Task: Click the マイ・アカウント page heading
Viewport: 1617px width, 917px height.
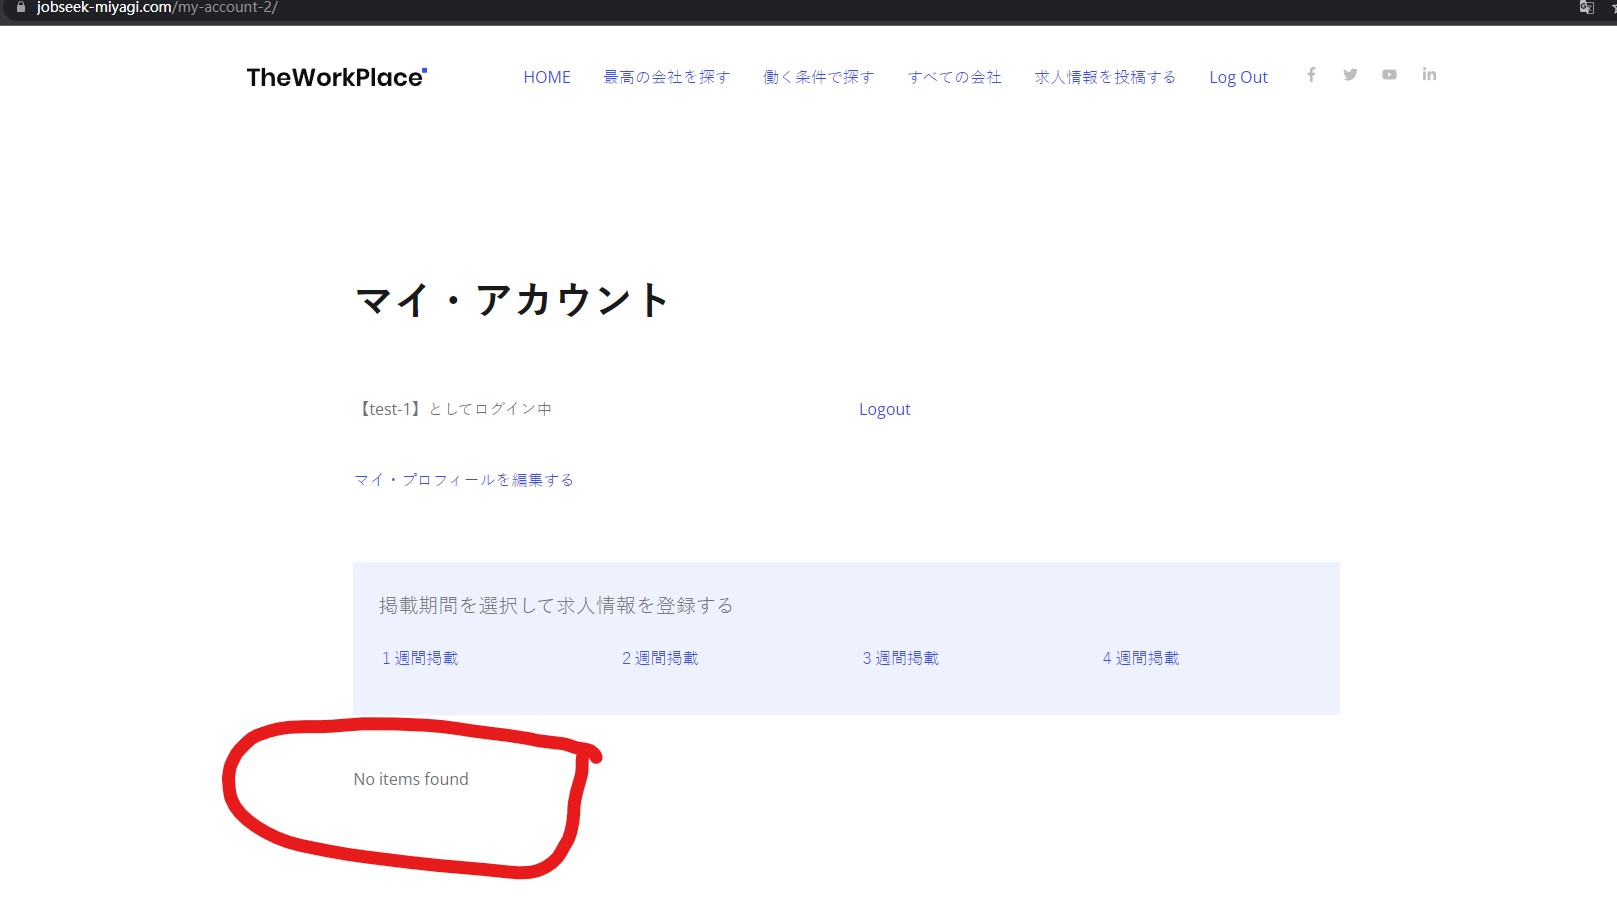Action: tap(512, 300)
